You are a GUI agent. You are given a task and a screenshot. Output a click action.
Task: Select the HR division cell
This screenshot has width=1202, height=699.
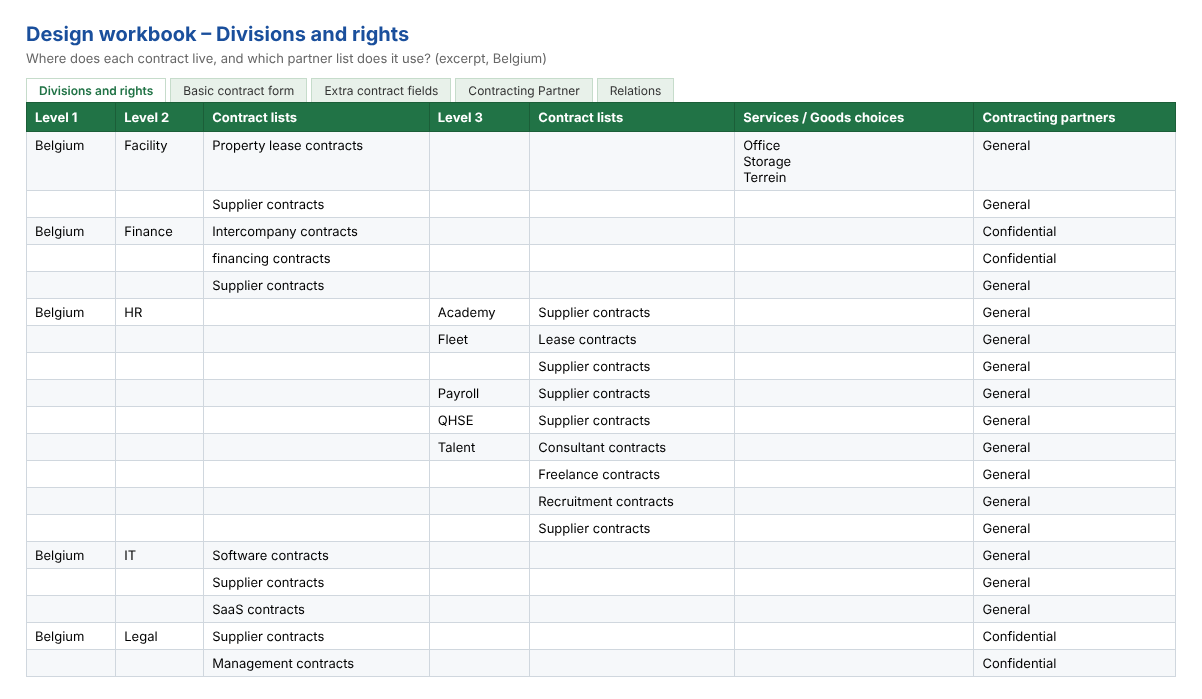pos(160,312)
